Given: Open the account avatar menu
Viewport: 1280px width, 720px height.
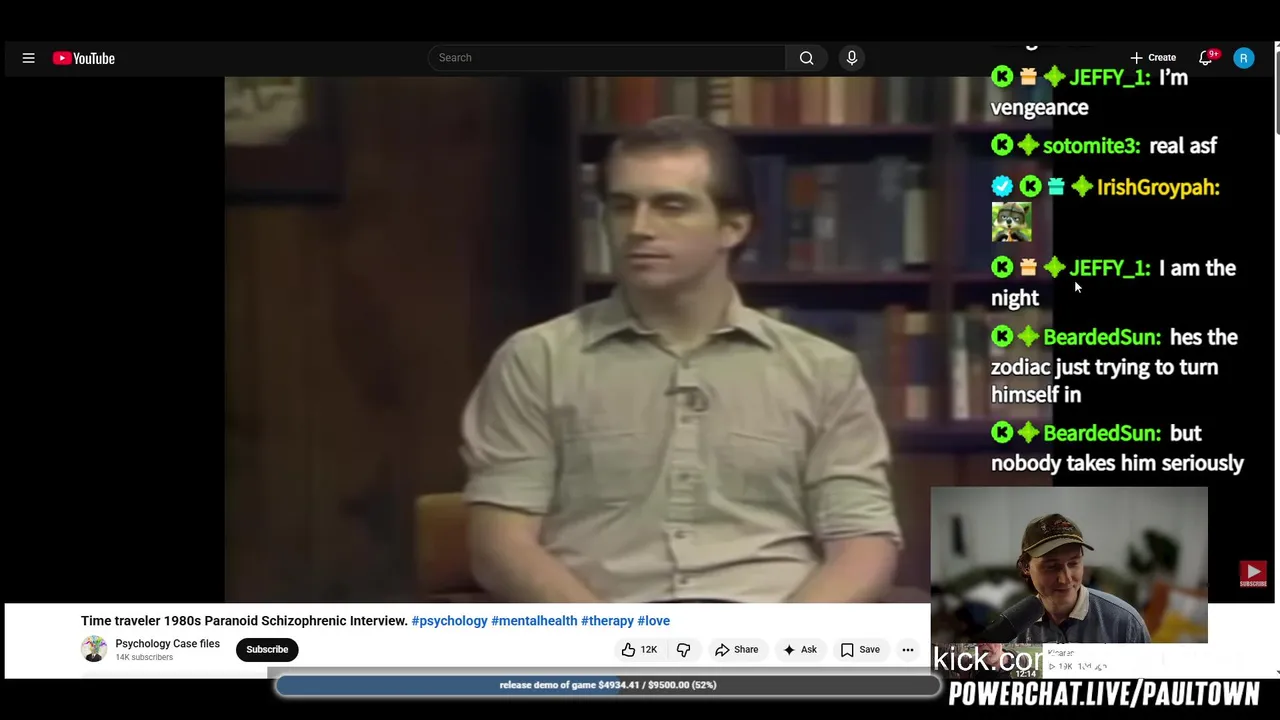Looking at the screenshot, I should [1244, 58].
